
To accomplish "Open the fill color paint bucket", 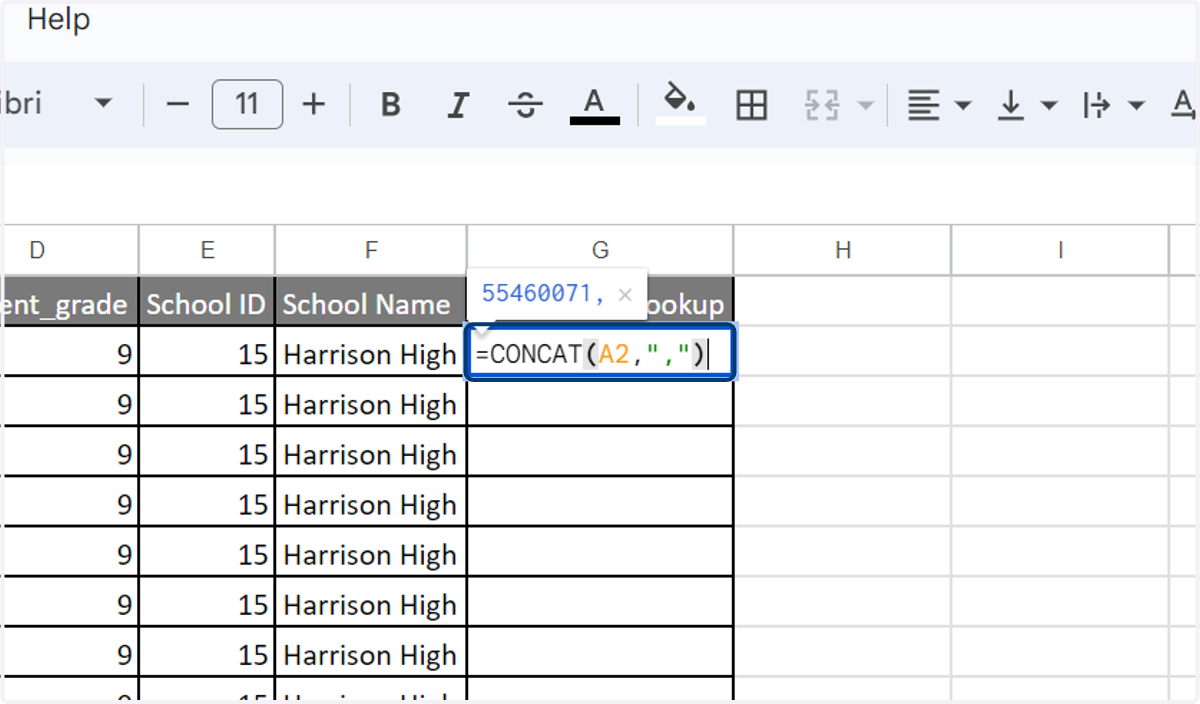I will pos(681,103).
